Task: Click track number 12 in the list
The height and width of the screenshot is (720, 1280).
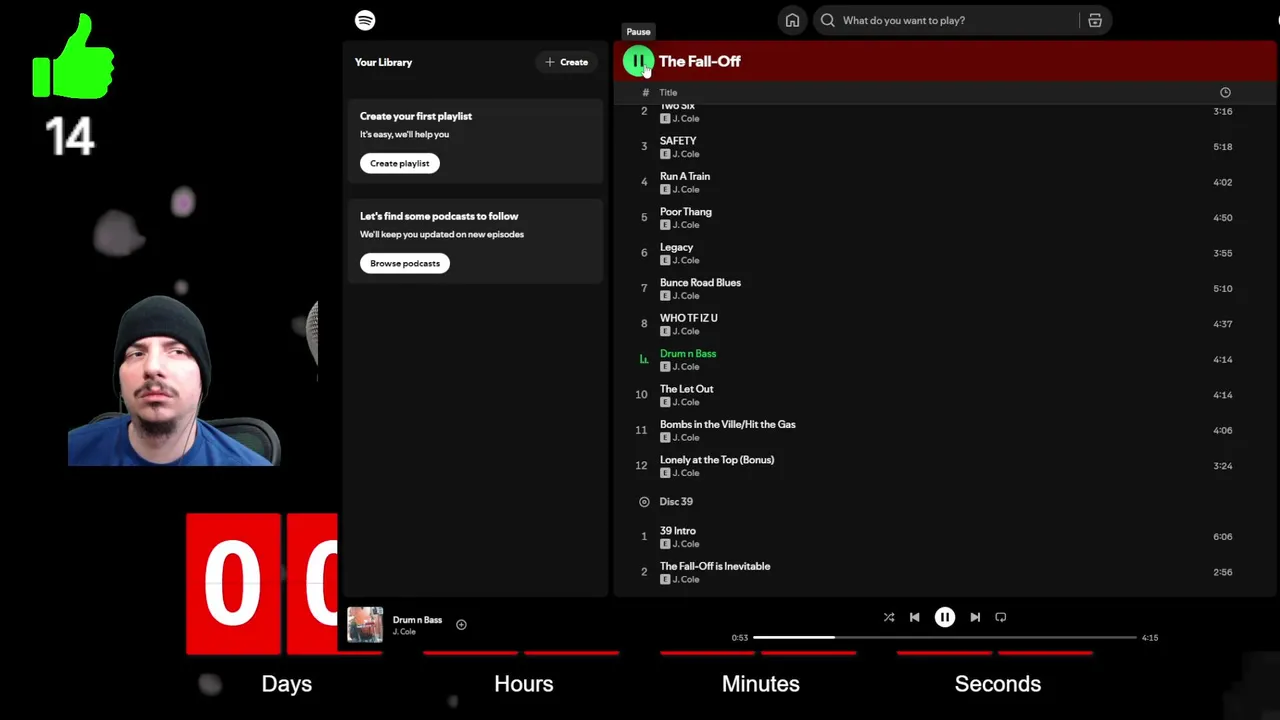Action: pos(641,466)
